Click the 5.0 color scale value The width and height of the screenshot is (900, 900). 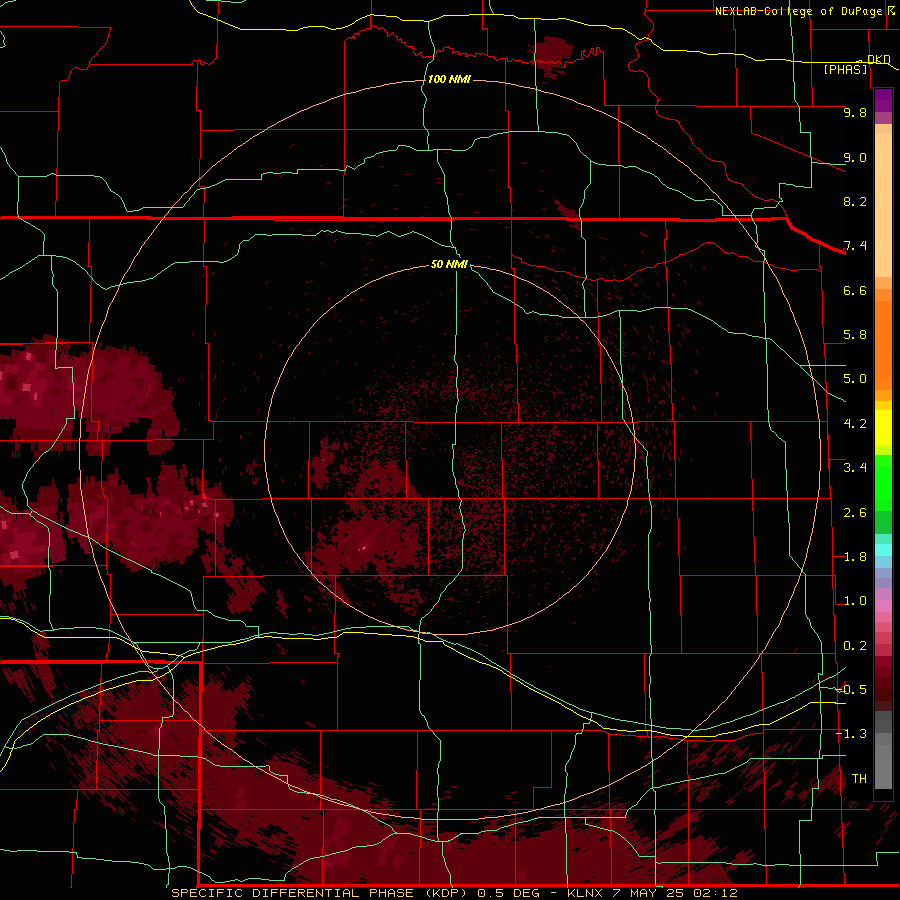855,379
